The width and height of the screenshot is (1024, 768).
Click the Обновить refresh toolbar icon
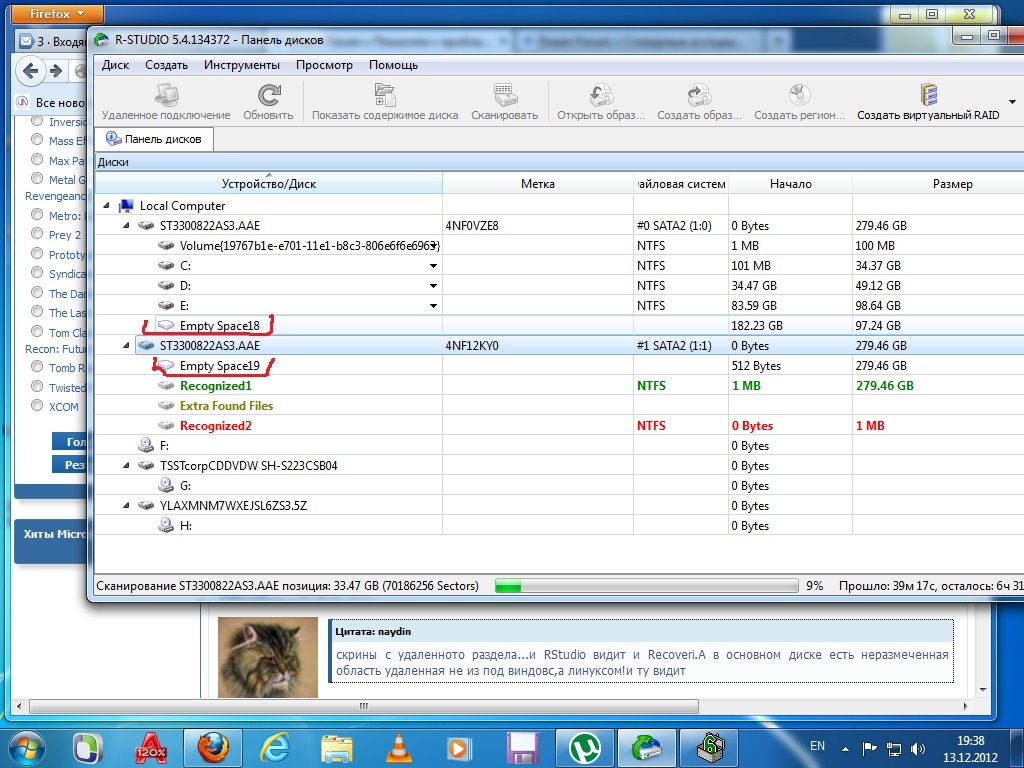[x=268, y=95]
